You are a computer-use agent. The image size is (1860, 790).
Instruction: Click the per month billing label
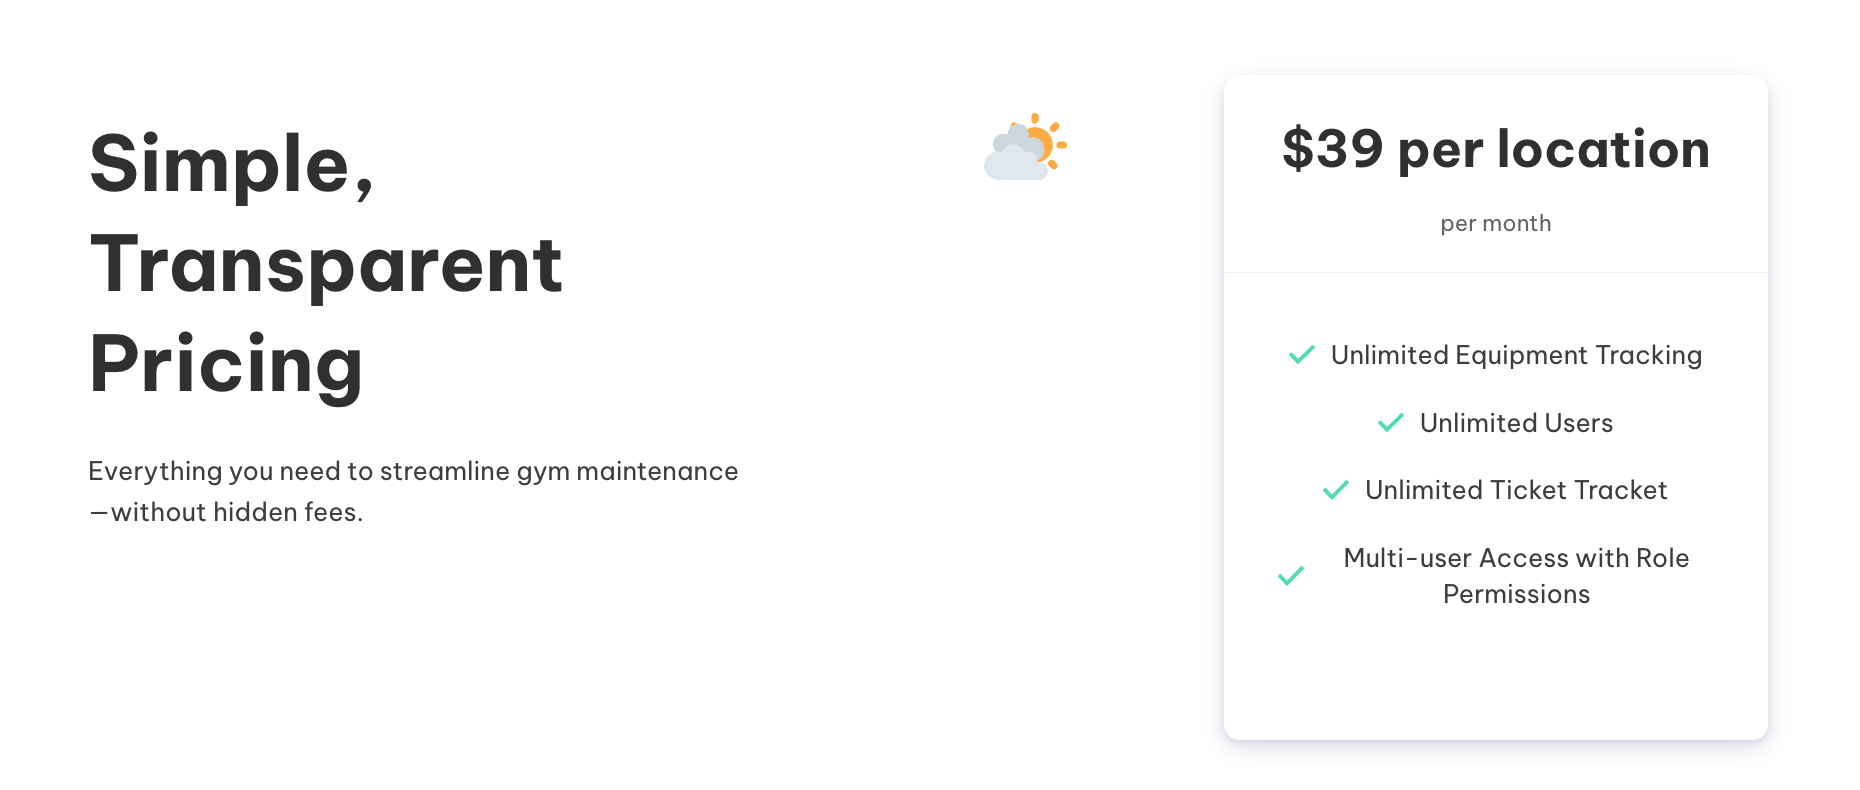click(1495, 224)
